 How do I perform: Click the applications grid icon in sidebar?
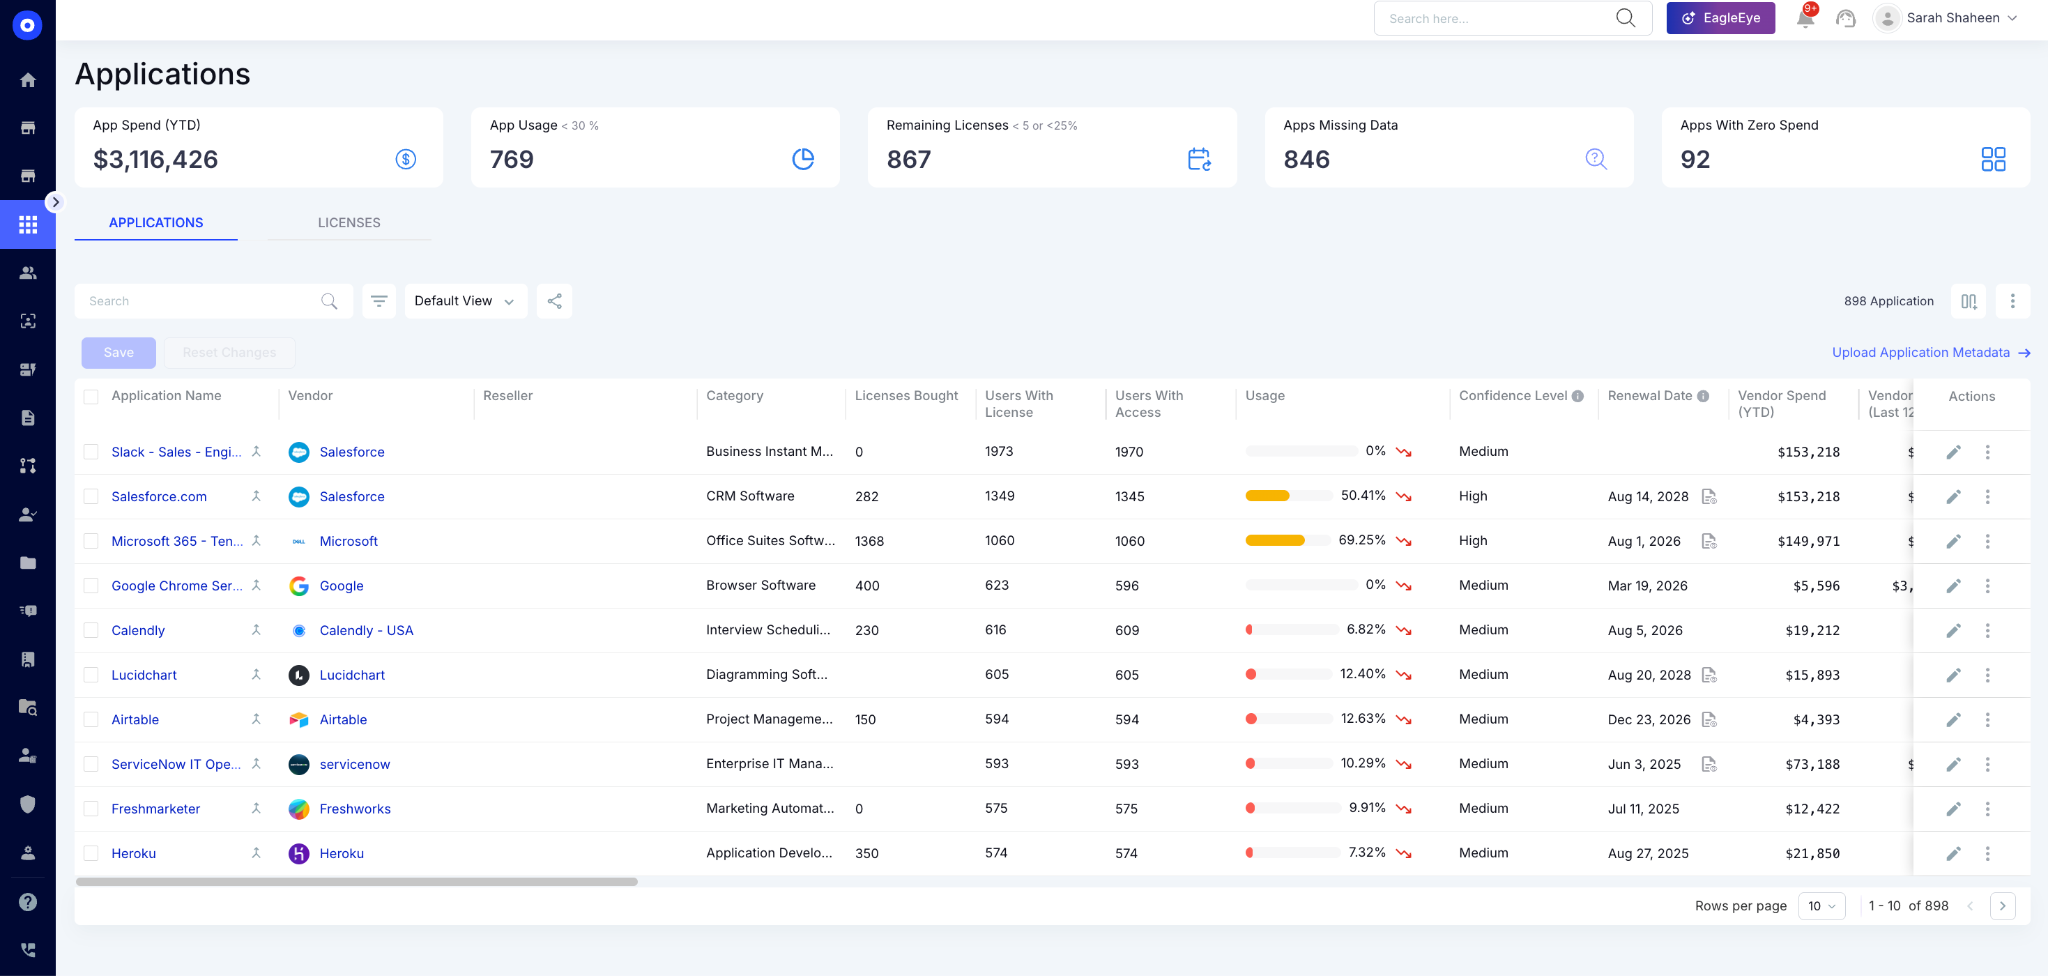point(28,225)
